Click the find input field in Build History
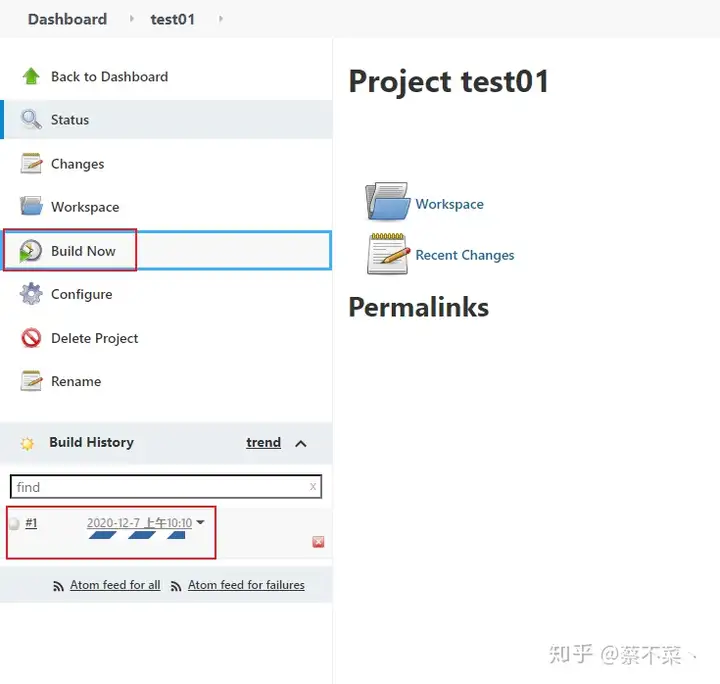 click(166, 487)
